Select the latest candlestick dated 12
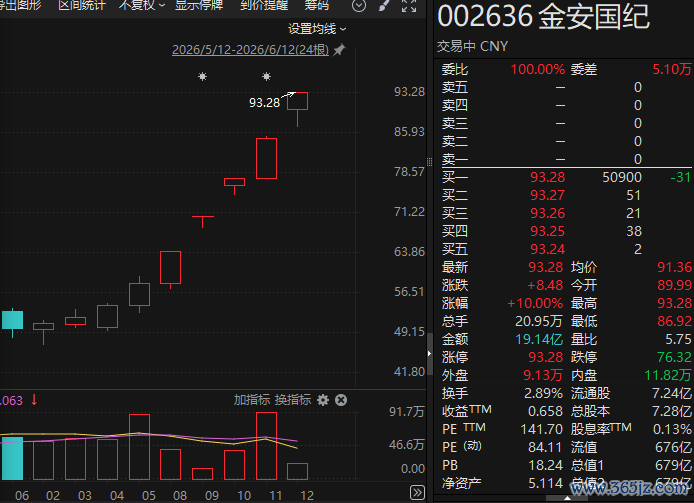694x503 pixels. pyautogui.click(x=297, y=109)
